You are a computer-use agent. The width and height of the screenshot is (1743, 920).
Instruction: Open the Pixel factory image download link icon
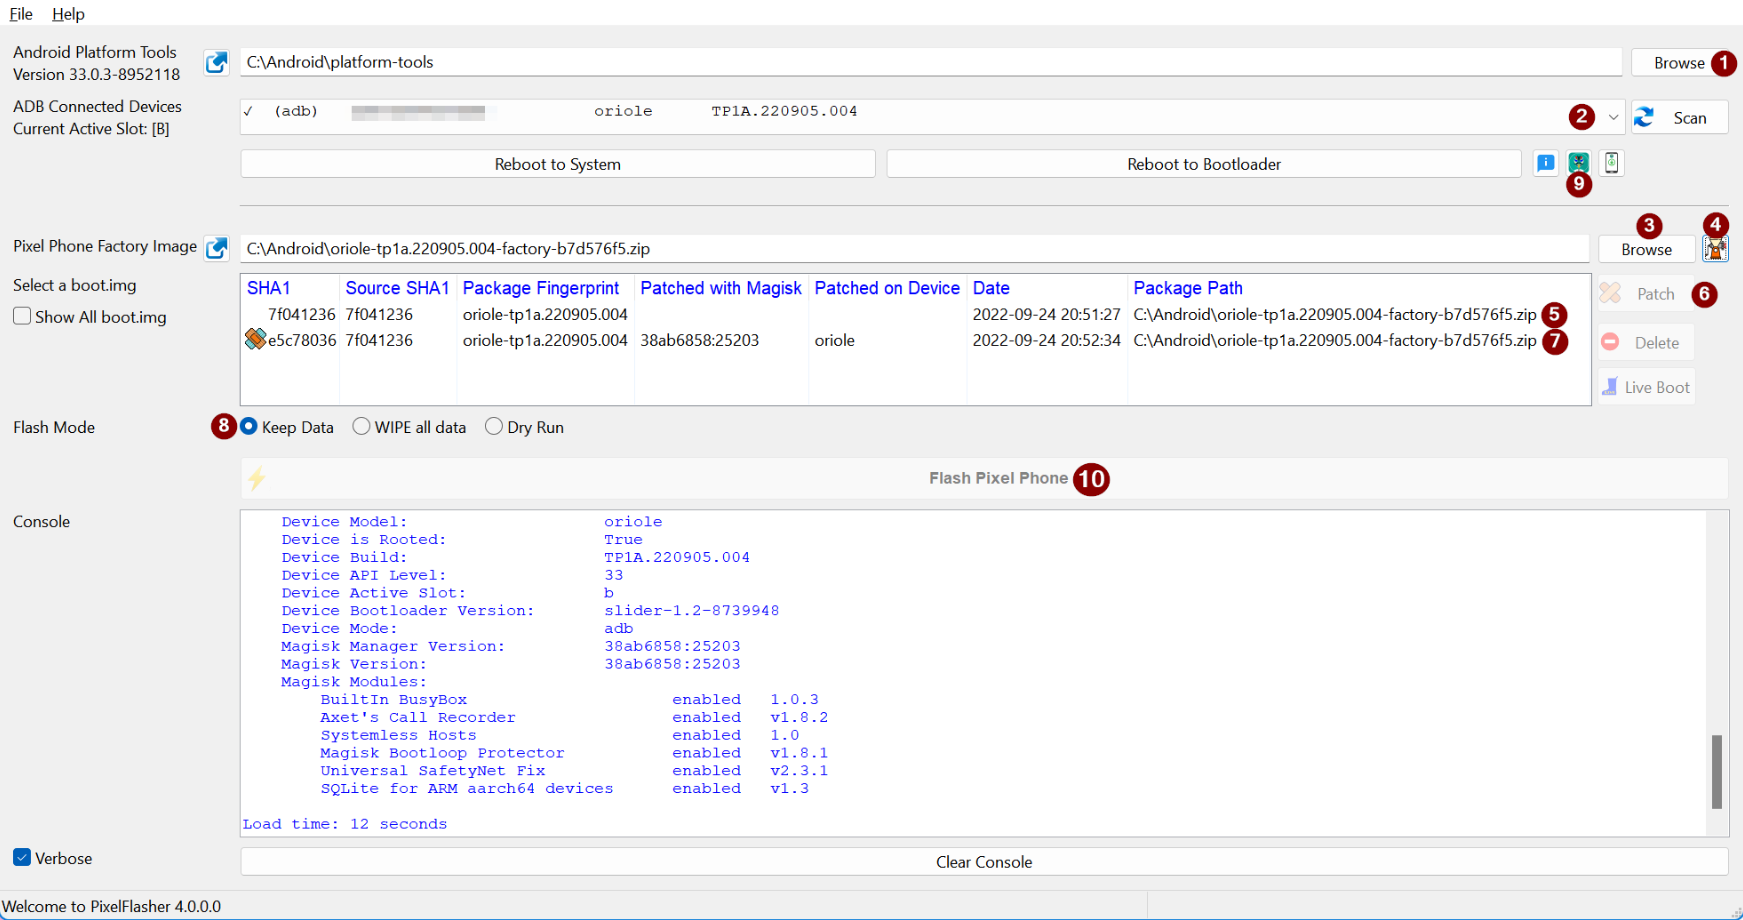(216, 248)
